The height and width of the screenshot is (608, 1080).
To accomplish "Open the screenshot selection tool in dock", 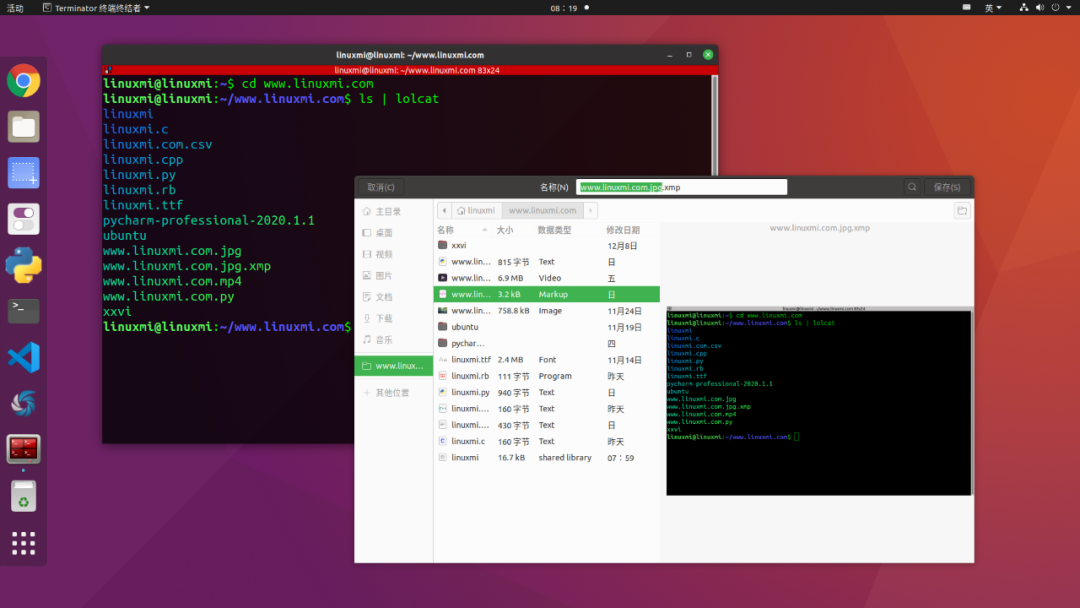I will [x=23, y=173].
